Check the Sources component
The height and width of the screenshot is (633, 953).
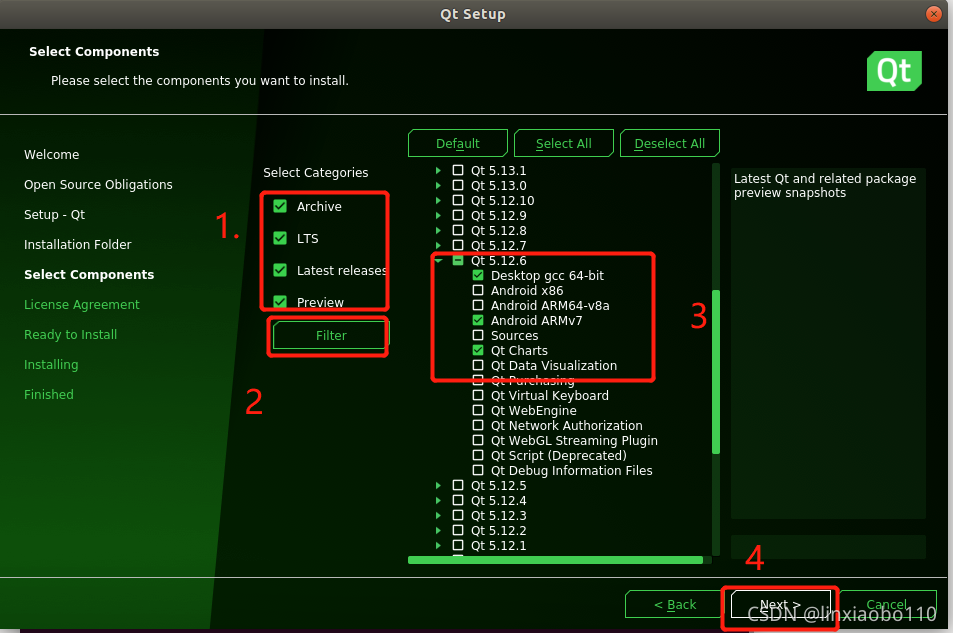pyautogui.click(x=478, y=335)
